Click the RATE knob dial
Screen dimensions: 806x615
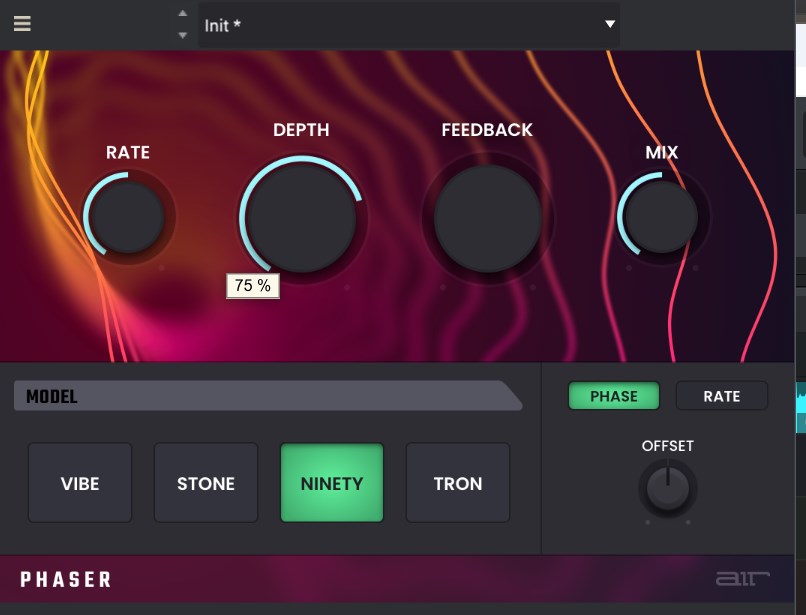(x=127, y=217)
